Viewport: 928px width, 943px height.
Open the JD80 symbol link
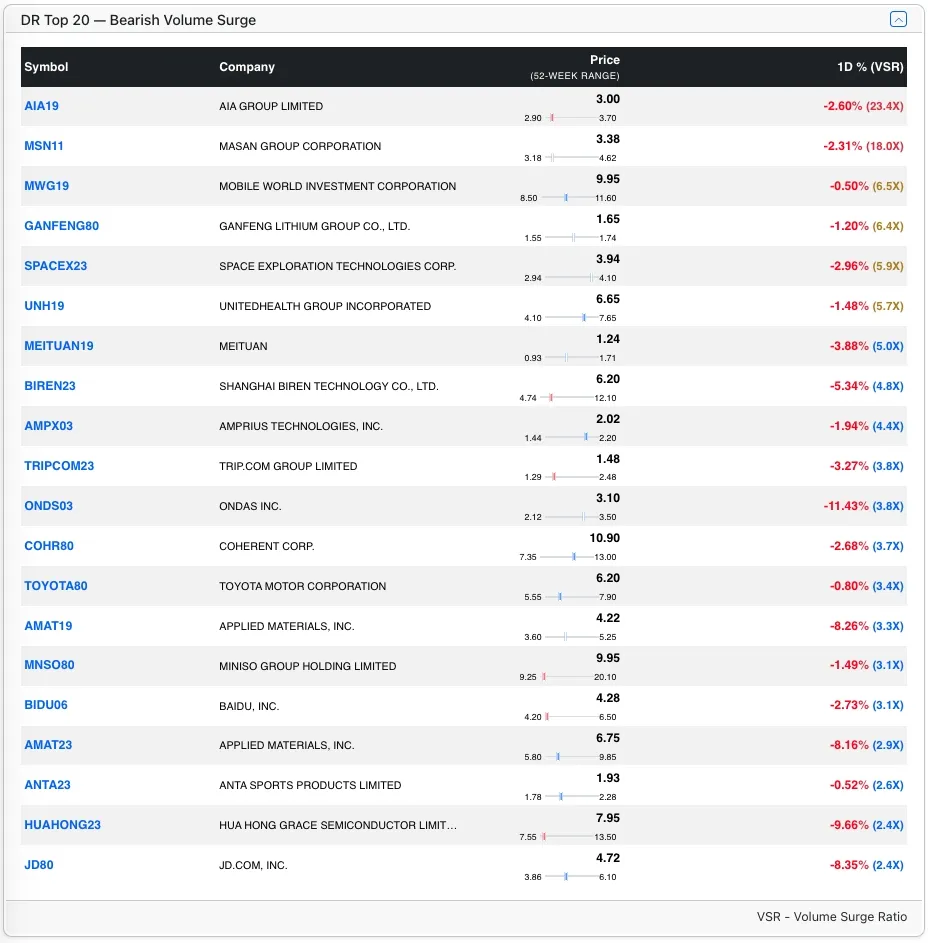pos(38,865)
